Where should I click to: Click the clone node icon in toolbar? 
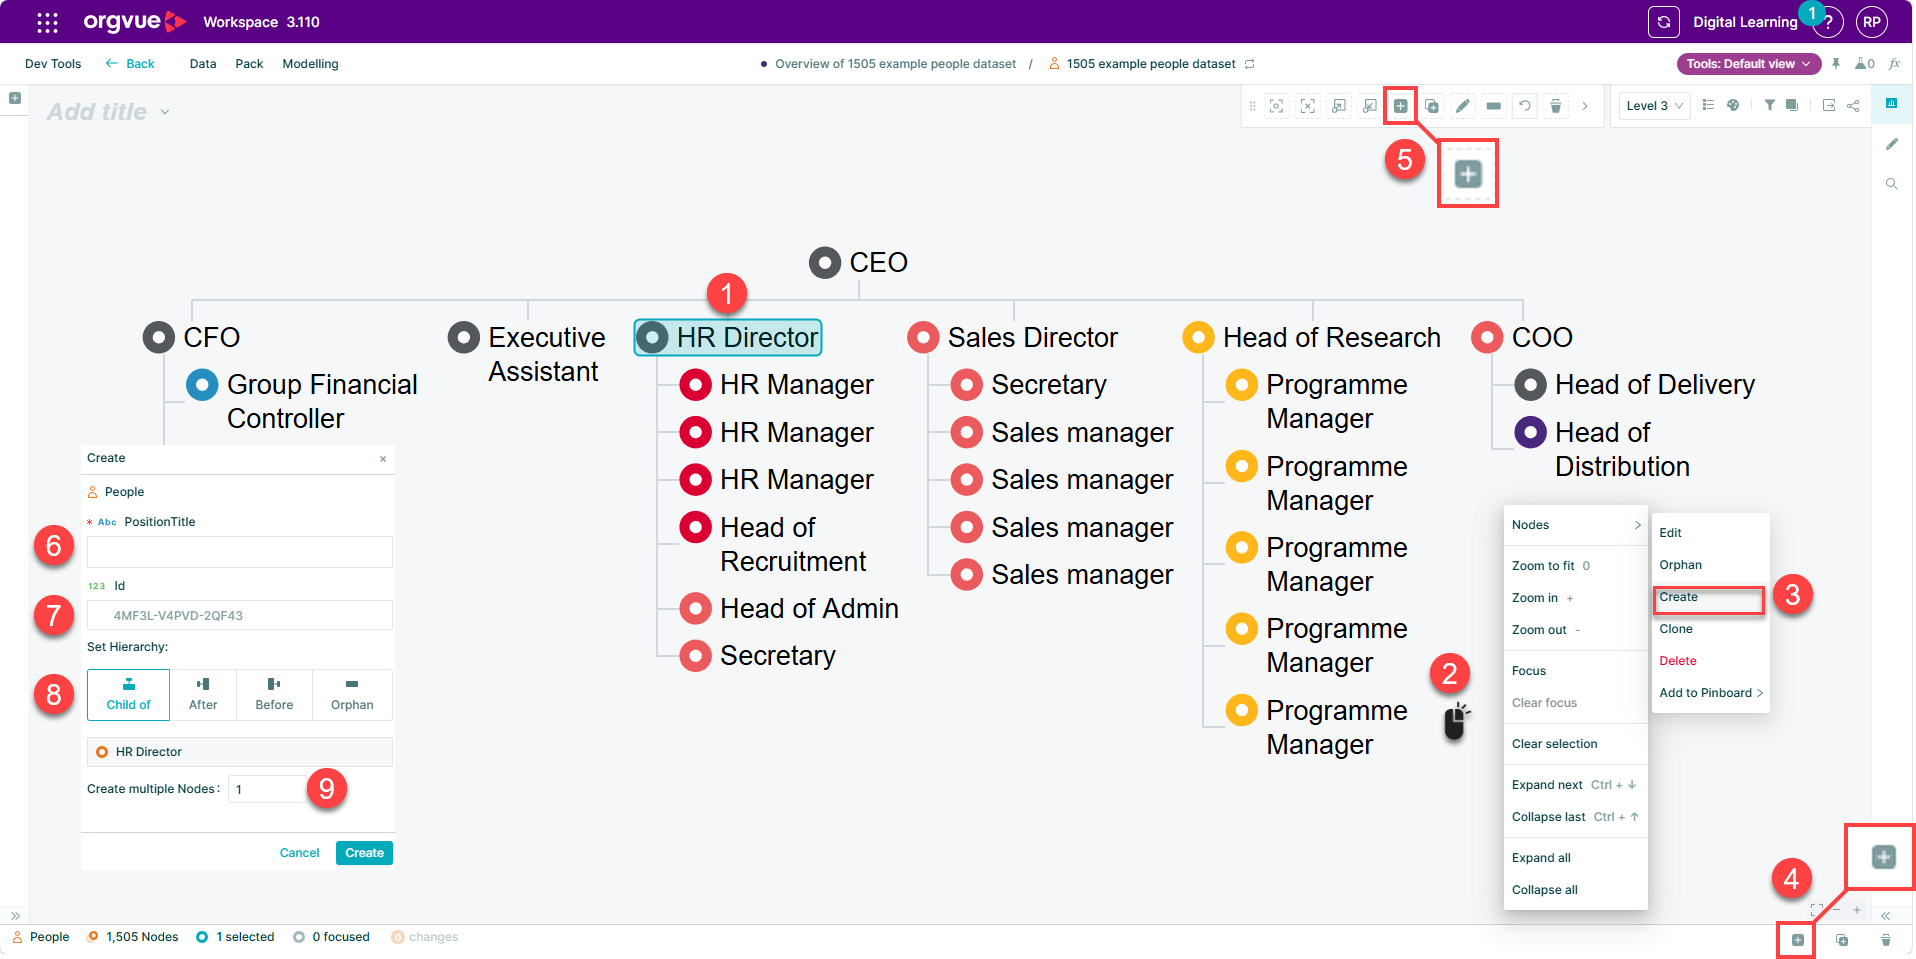pyautogui.click(x=1431, y=106)
